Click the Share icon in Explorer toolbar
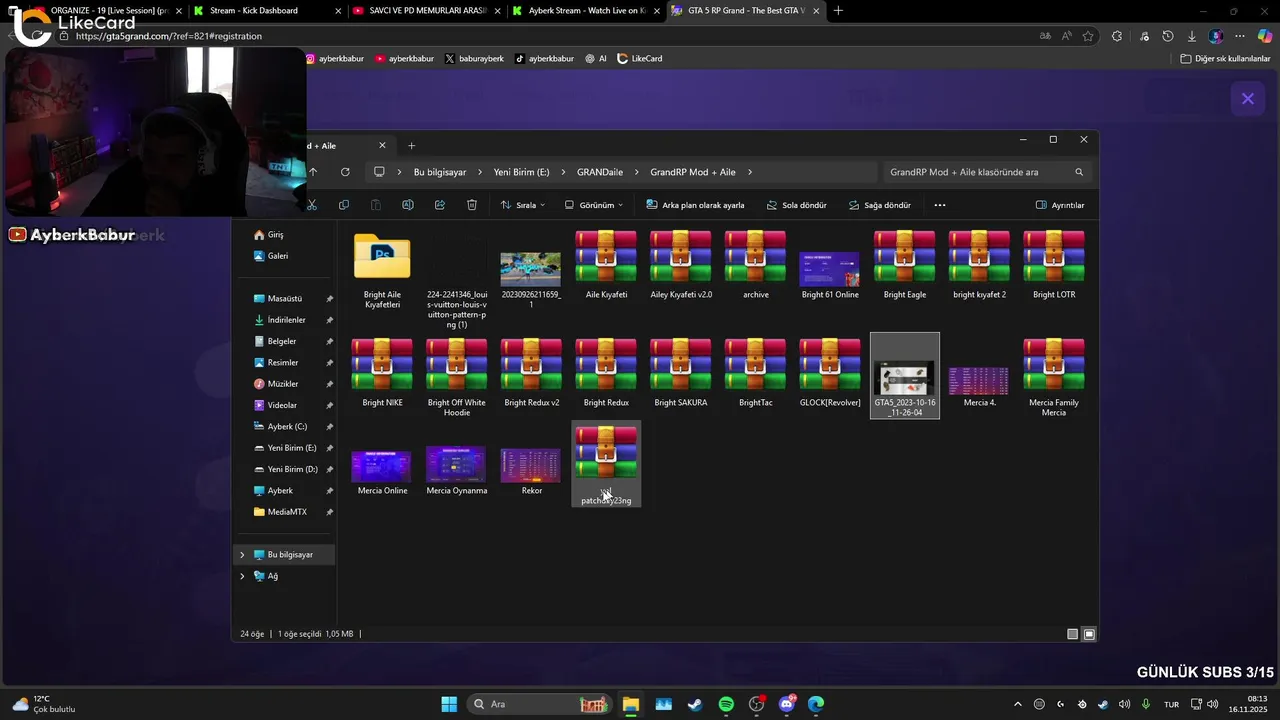 440,205
